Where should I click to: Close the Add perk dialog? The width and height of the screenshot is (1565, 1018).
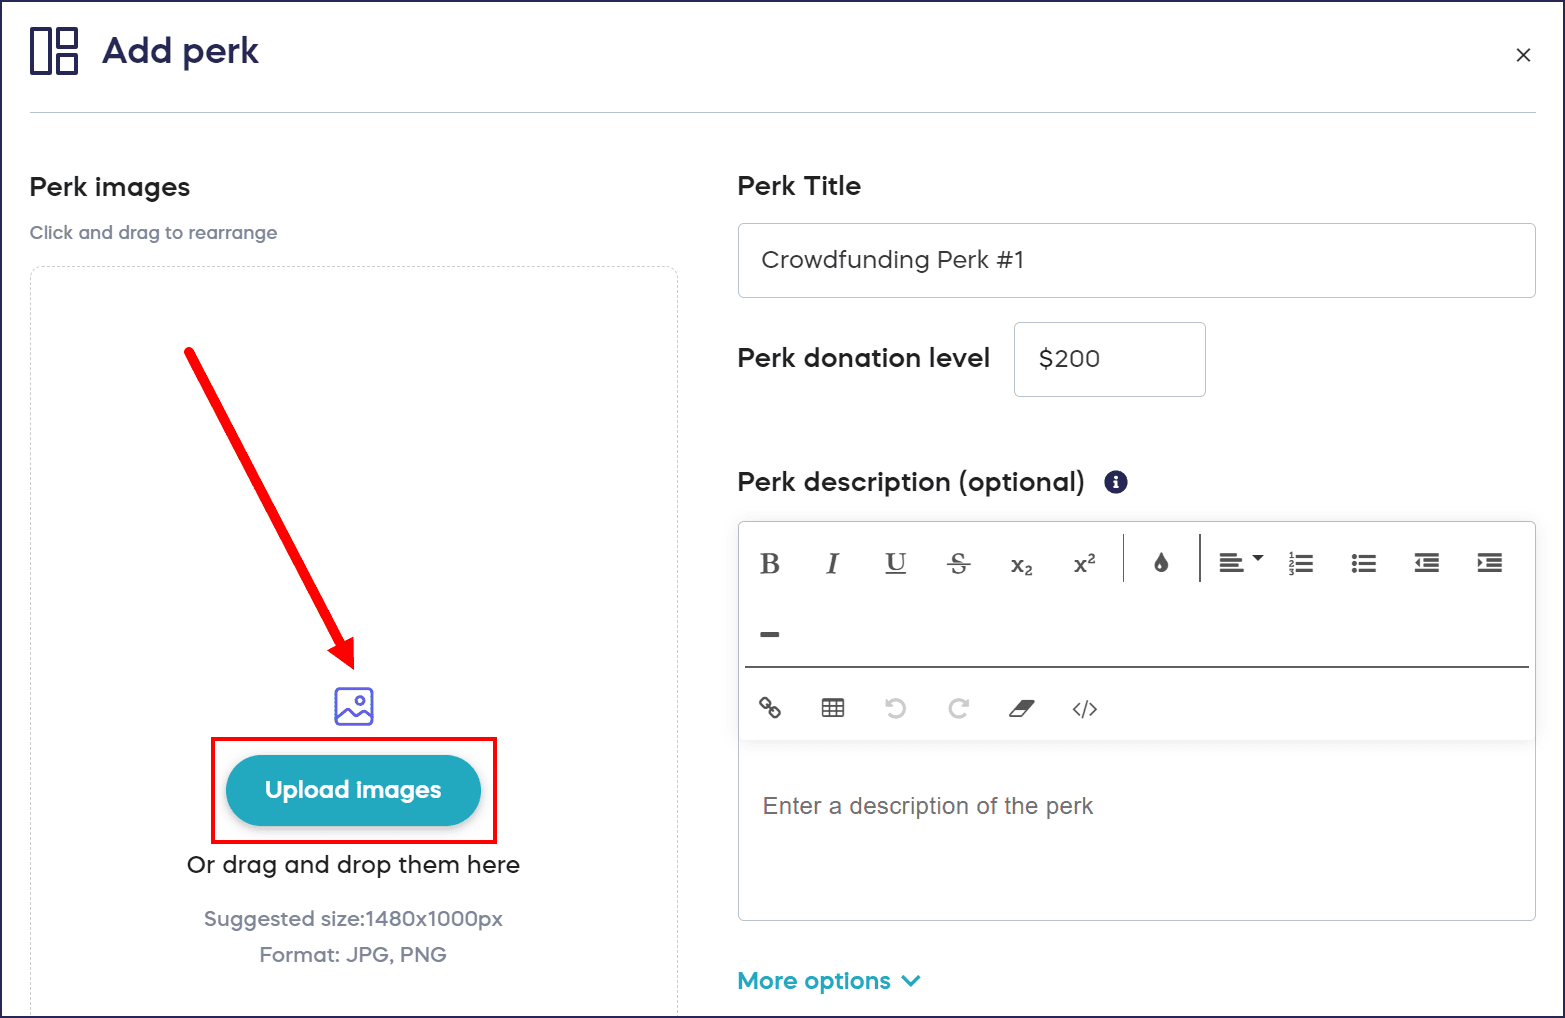point(1523,55)
